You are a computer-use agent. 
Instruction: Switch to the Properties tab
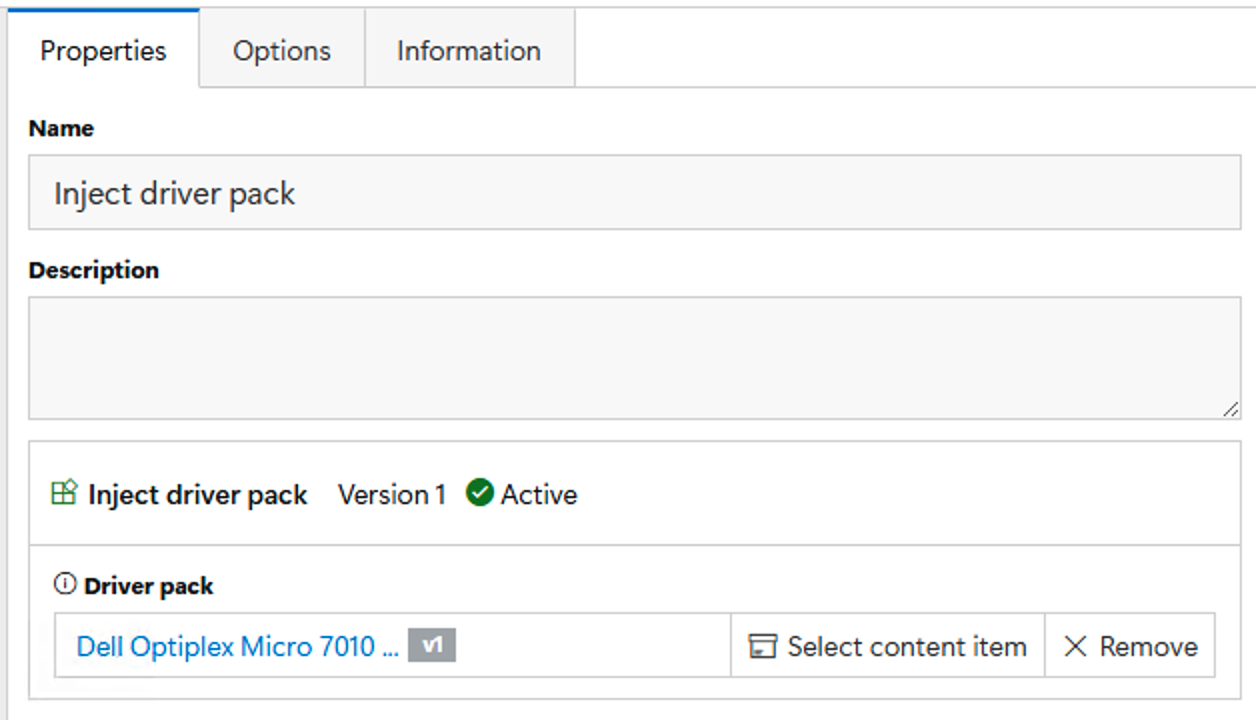103,51
